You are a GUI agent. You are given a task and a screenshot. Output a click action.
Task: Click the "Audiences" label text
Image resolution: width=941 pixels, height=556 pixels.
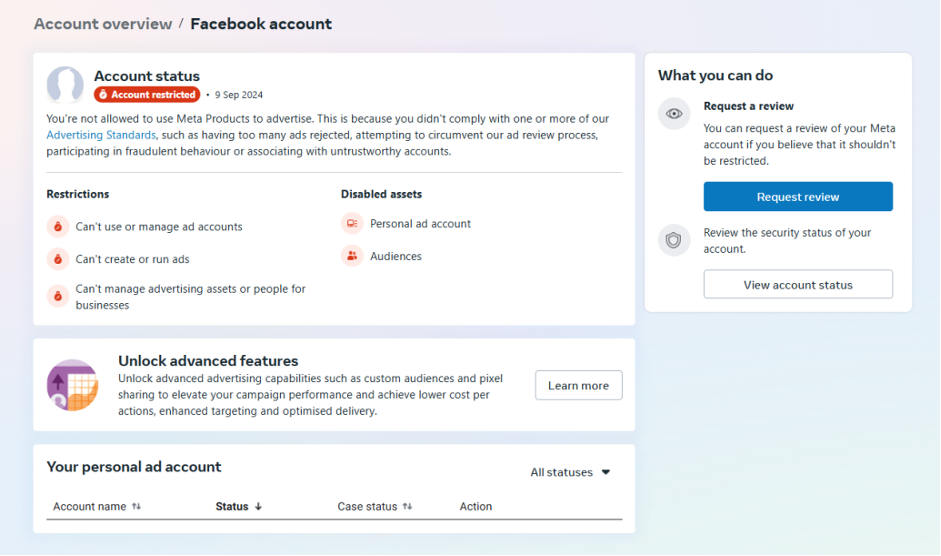coord(396,256)
